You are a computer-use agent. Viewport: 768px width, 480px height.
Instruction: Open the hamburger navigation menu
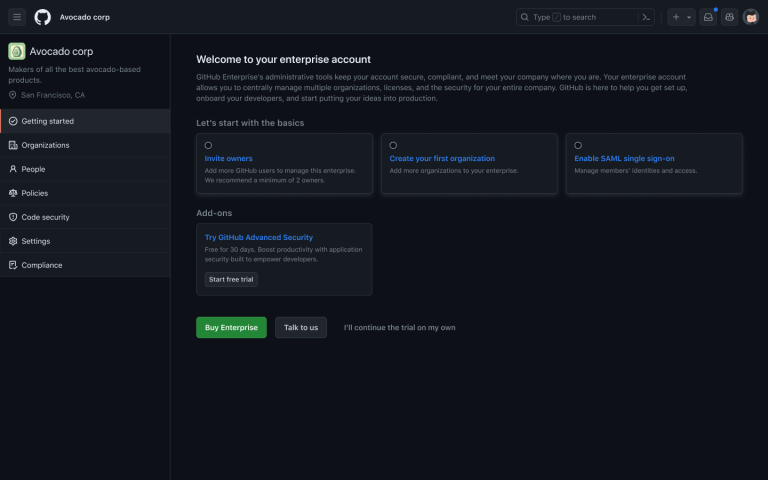coord(17,17)
